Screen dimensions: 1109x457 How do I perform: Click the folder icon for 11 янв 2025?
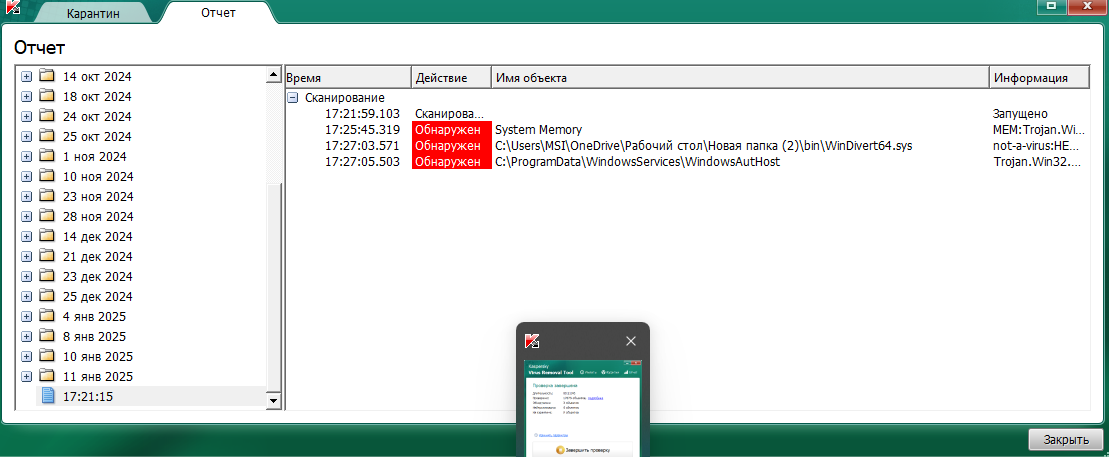pyautogui.click(x=47, y=376)
